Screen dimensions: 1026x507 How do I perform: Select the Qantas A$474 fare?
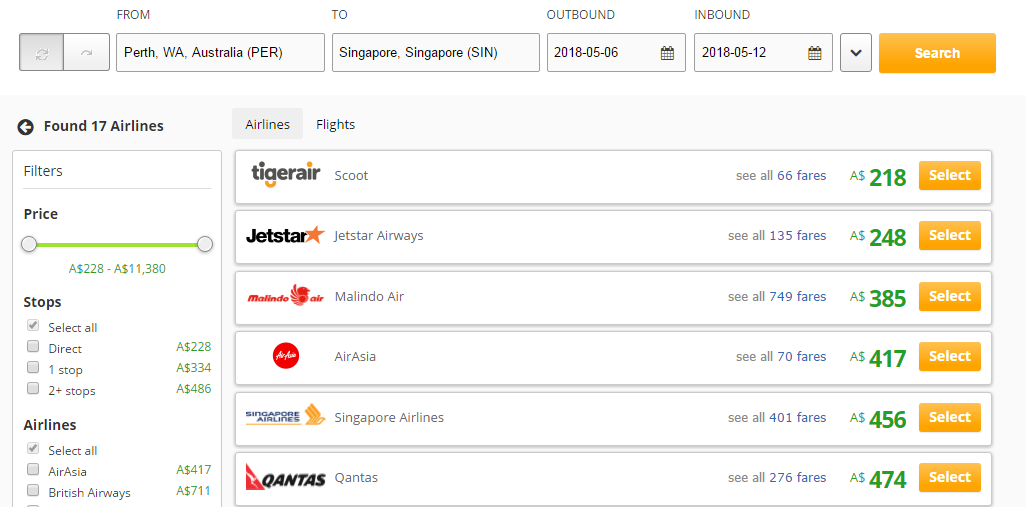click(949, 478)
